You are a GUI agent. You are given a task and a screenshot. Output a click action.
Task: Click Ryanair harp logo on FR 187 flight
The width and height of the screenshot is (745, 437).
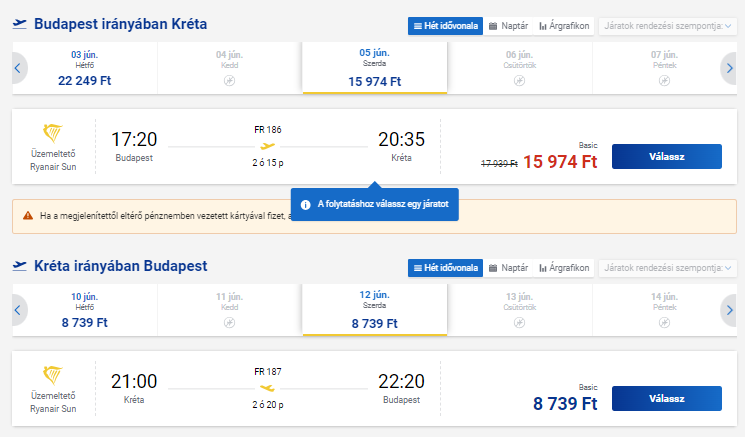52,375
